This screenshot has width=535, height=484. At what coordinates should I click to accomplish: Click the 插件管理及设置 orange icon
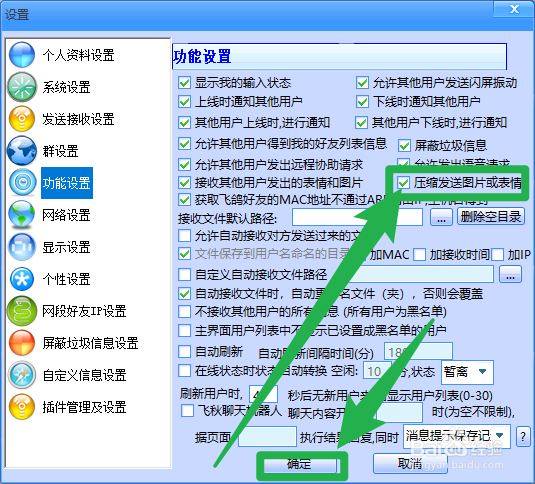pyautogui.click(x=22, y=407)
